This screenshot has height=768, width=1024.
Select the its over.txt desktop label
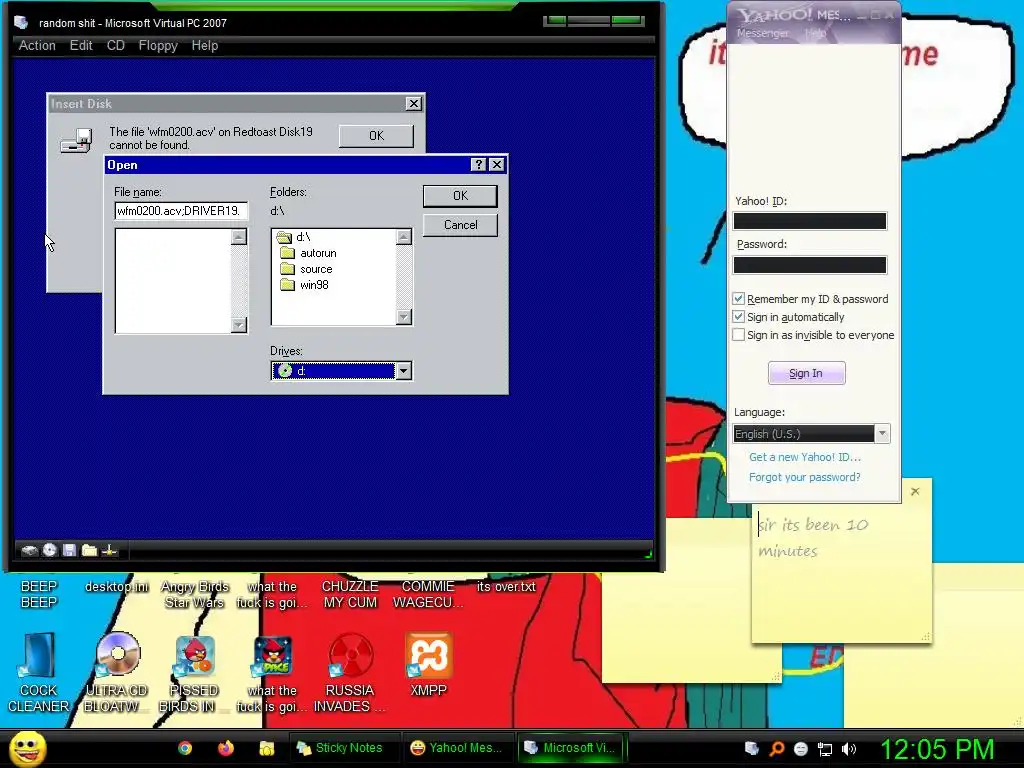tap(506, 586)
